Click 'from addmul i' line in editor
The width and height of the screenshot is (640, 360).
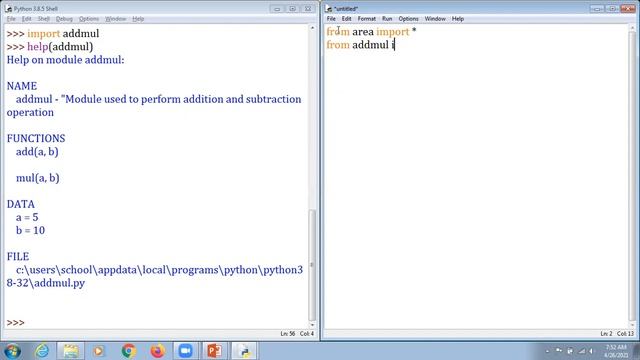360,45
